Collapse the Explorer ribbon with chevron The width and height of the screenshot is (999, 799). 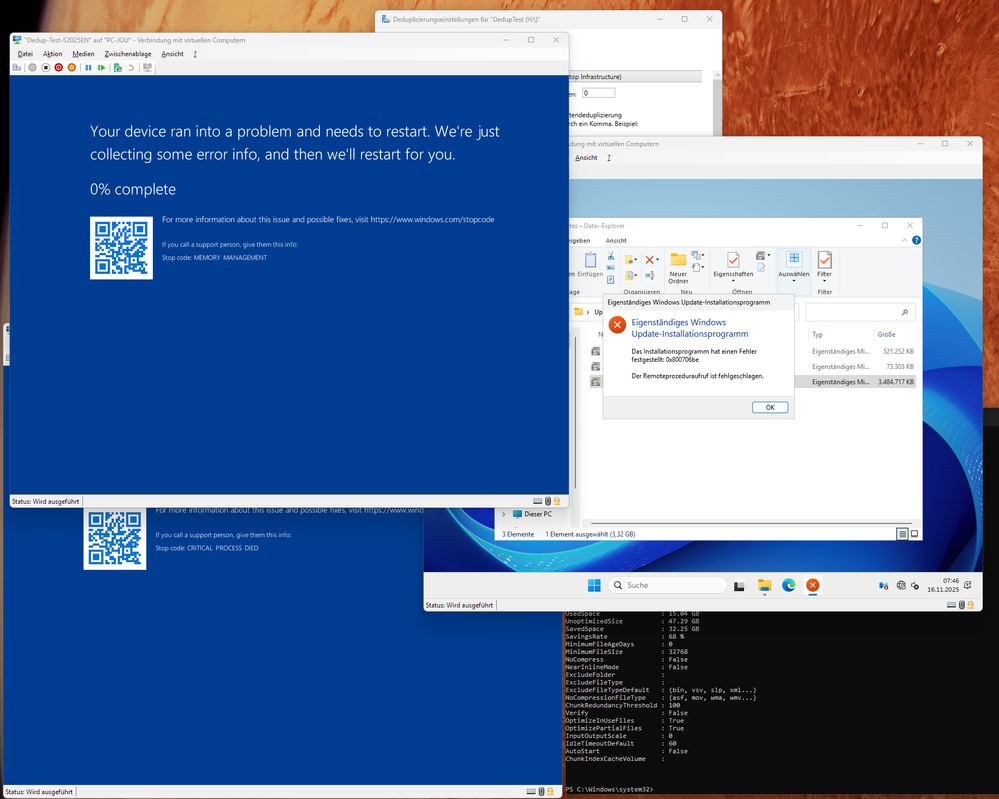tap(904, 240)
